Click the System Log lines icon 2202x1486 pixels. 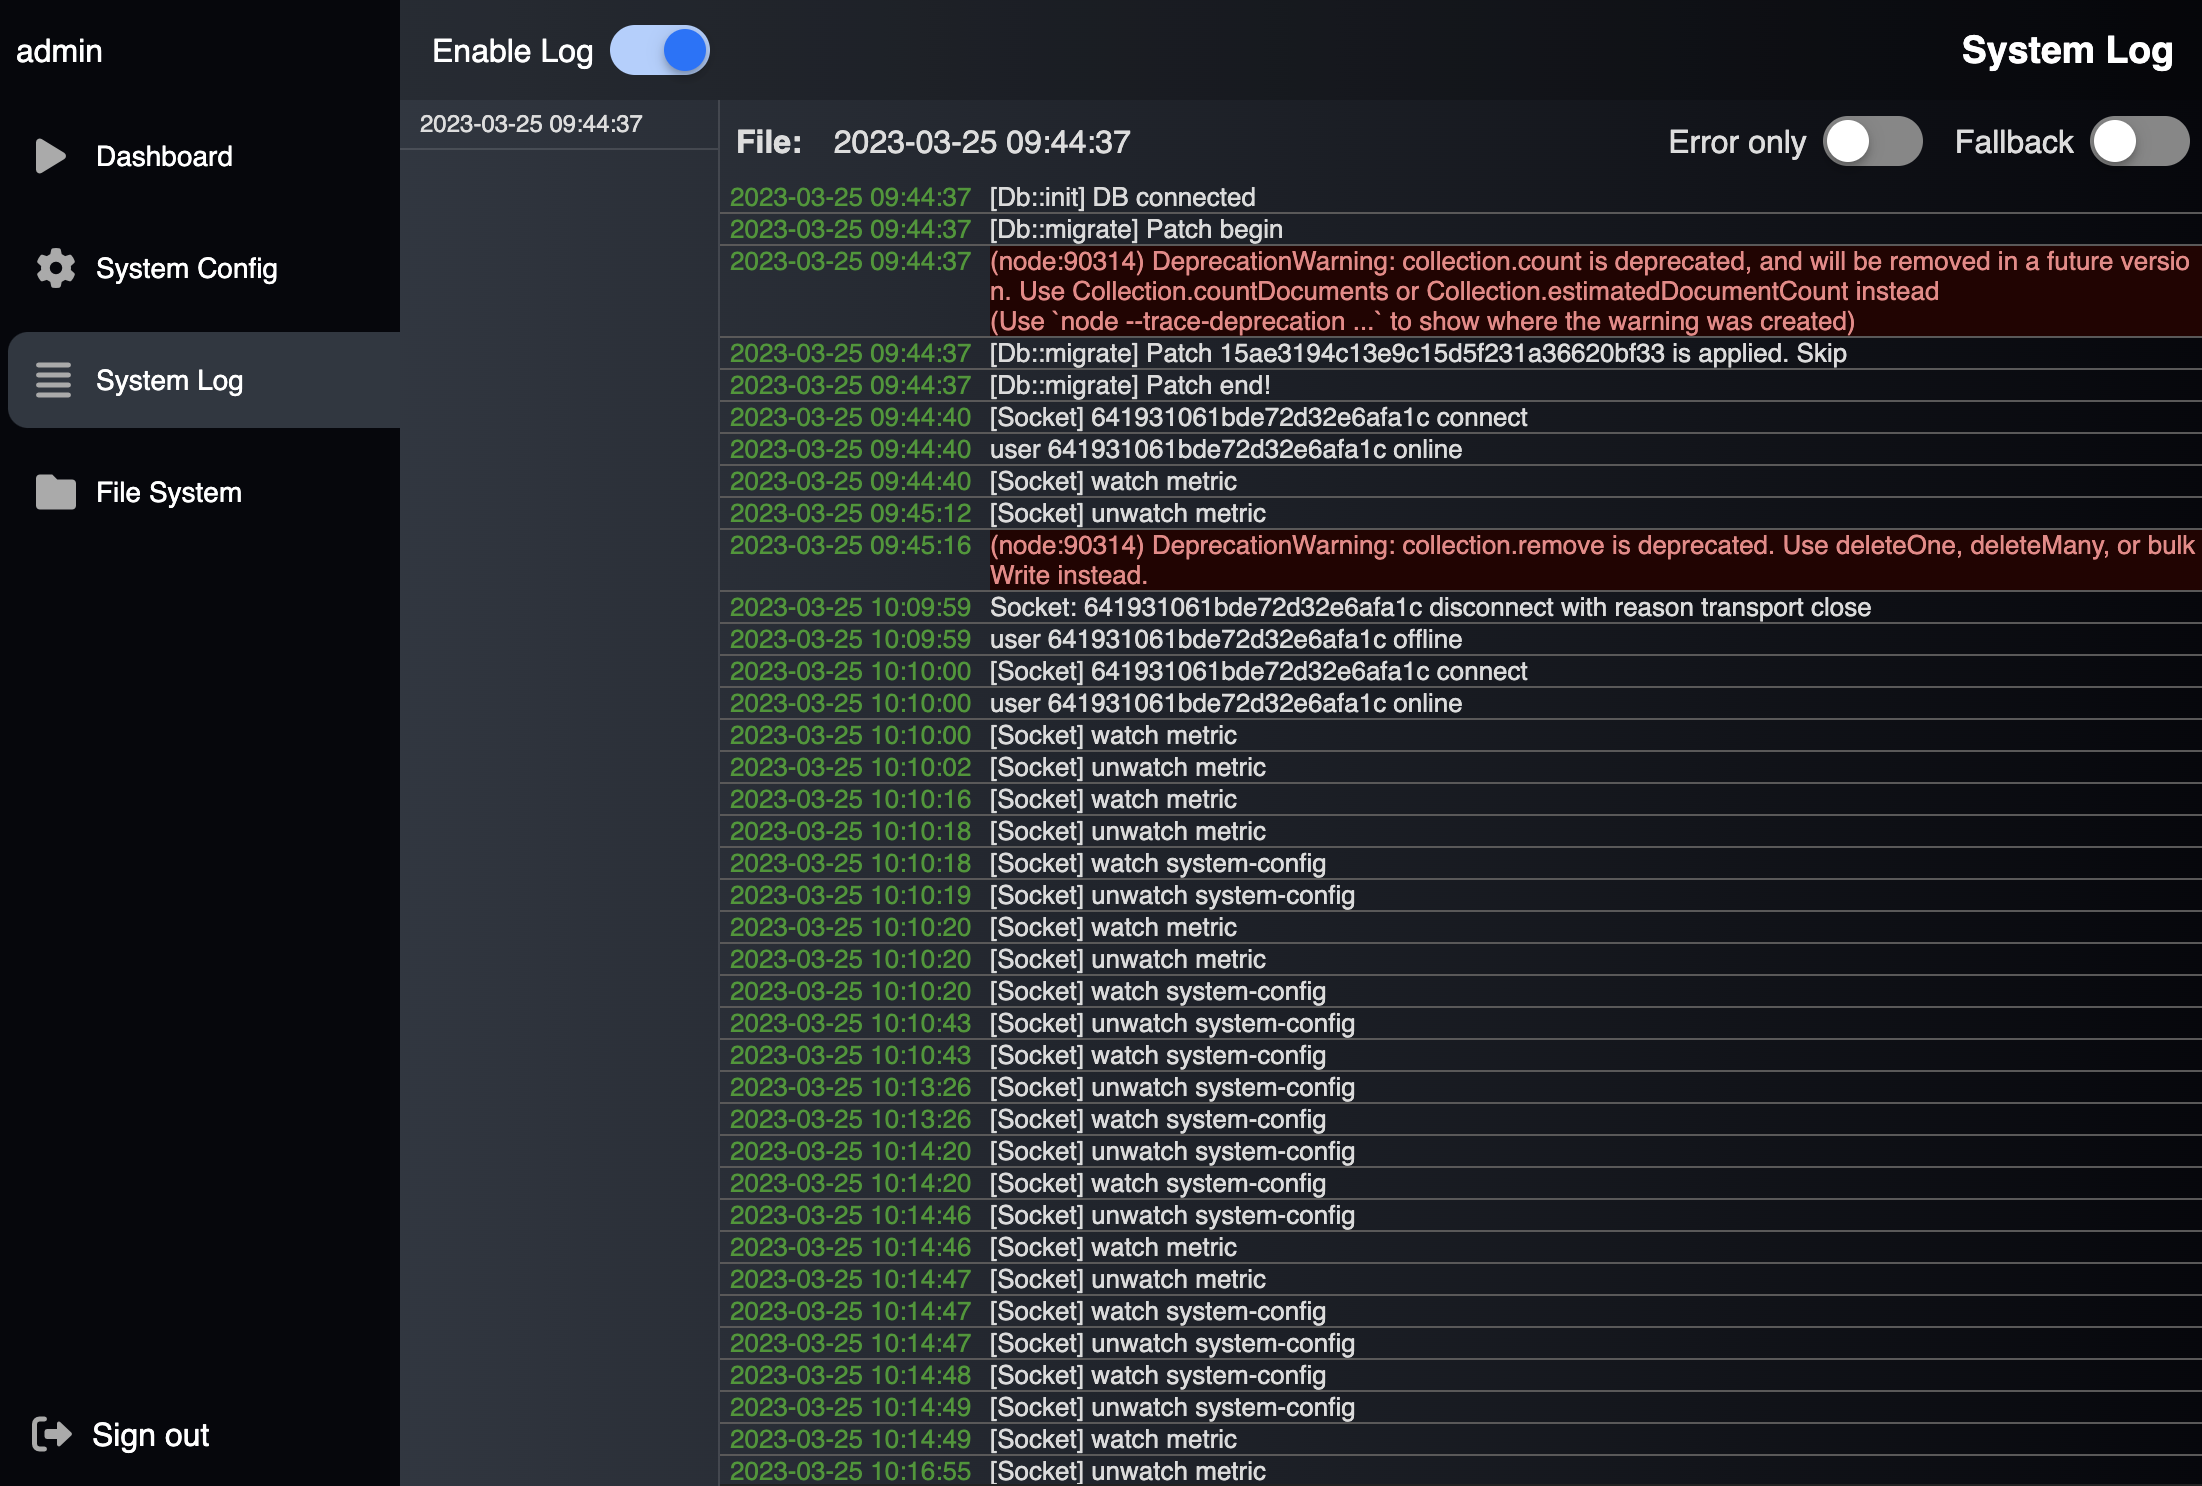[53, 380]
